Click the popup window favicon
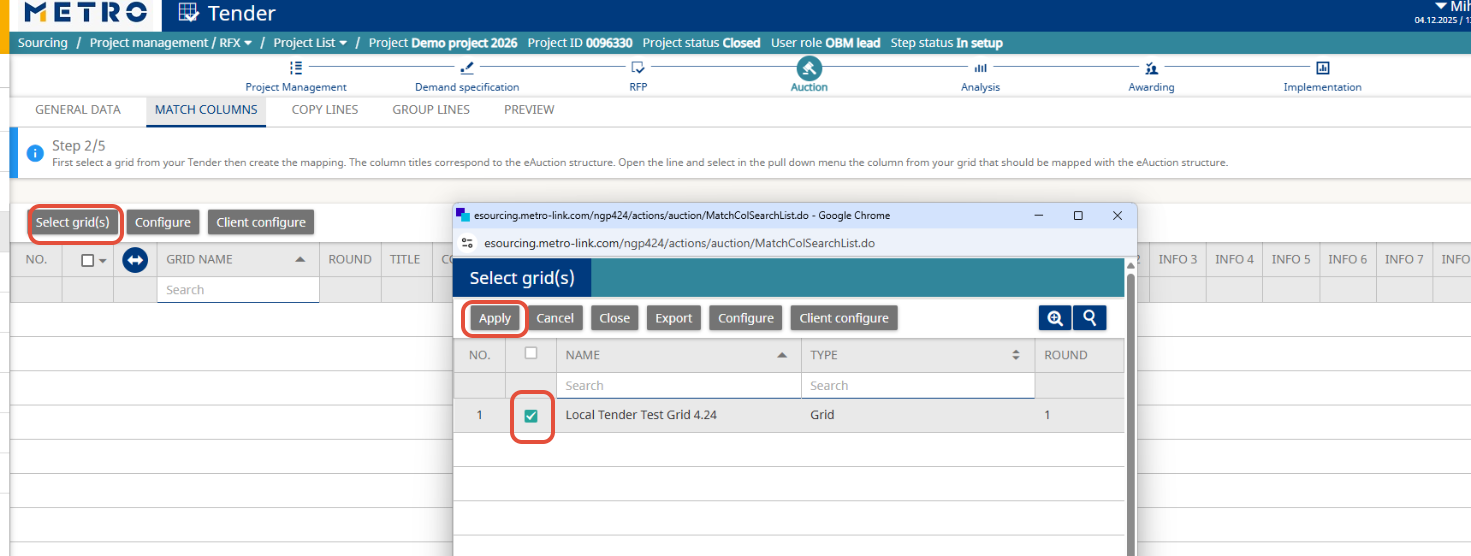 point(462,215)
